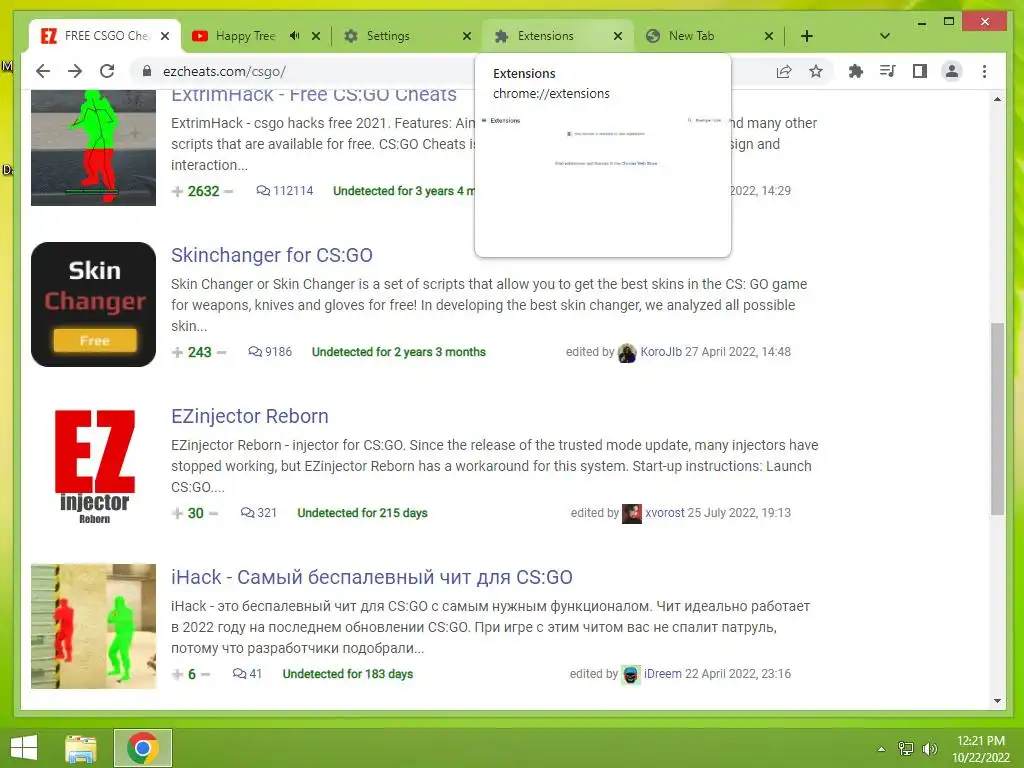The height and width of the screenshot is (768, 1024).
Task: Downvote EZinjector Reborn with minus icon
Action: pyautogui.click(x=213, y=513)
